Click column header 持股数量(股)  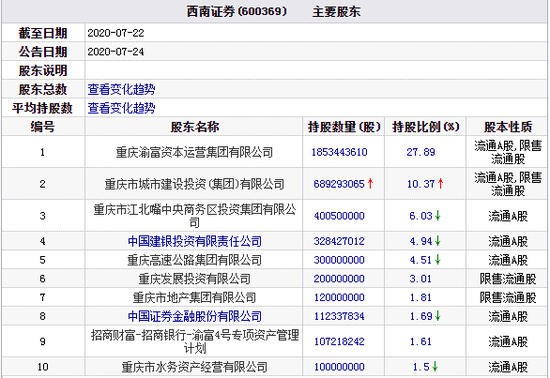click(344, 127)
